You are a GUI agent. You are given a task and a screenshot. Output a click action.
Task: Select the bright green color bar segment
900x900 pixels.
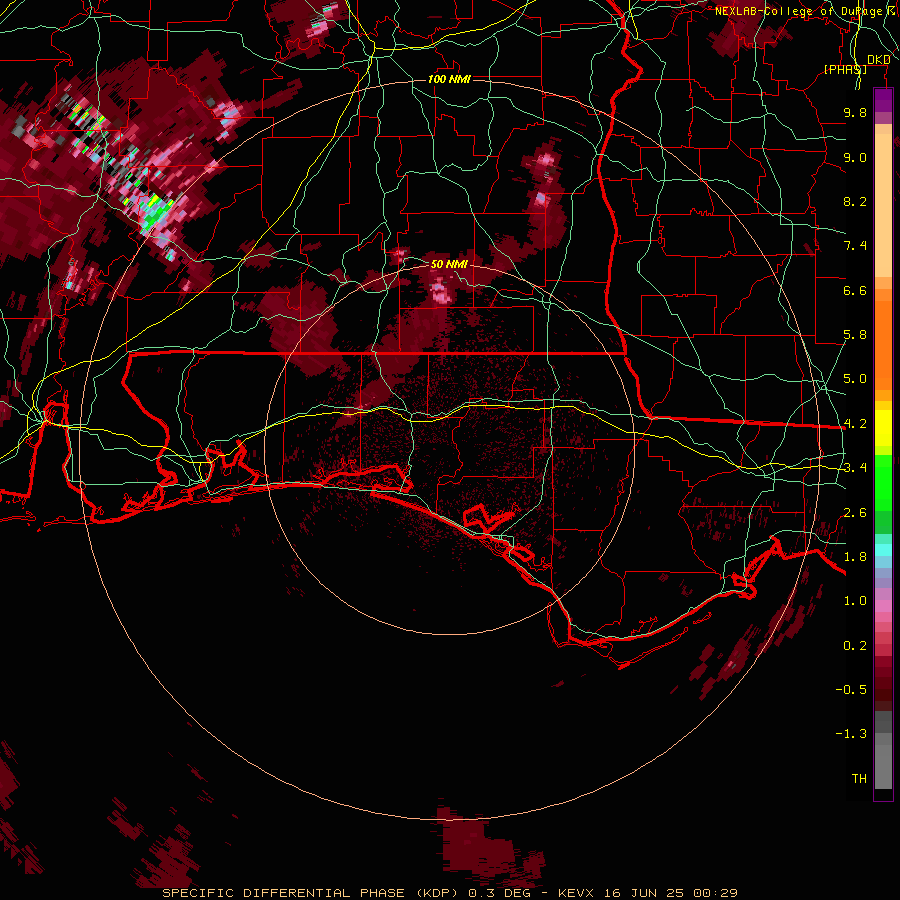tap(883, 483)
